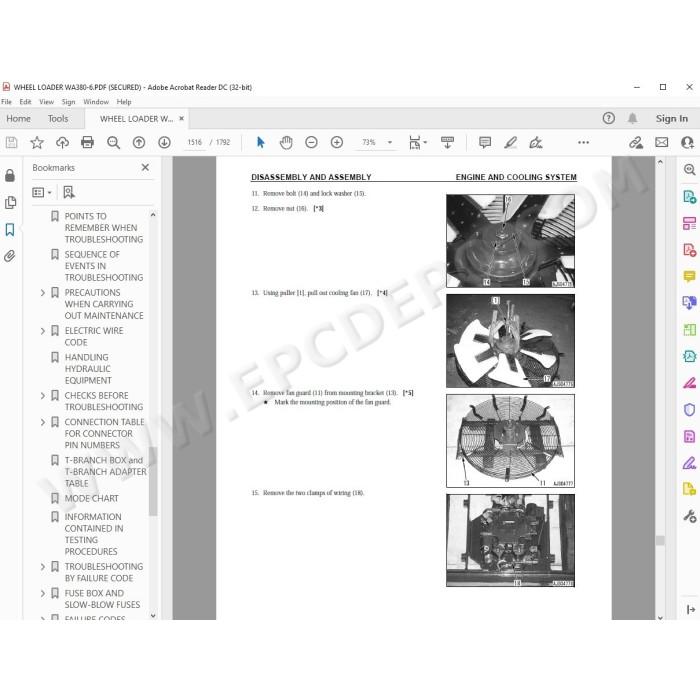Viewport: 700px width, 700px height.
Task: Open account profile icon at toolbar end
Action: pyautogui.click(x=688, y=142)
